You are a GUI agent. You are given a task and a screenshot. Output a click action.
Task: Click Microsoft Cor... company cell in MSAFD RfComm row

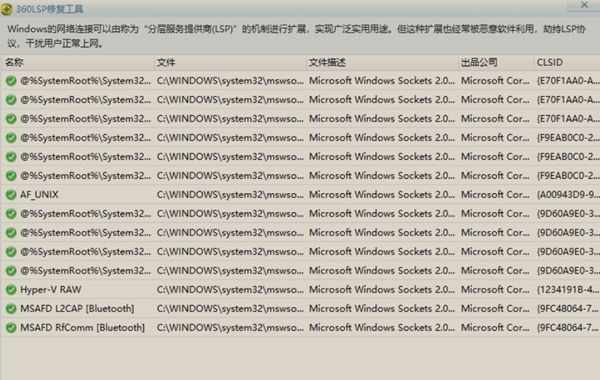pyautogui.click(x=495, y=328)
